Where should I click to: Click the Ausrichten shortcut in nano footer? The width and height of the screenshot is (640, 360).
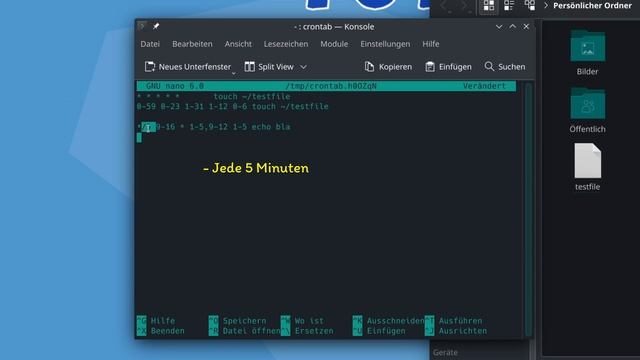[456, 331]
